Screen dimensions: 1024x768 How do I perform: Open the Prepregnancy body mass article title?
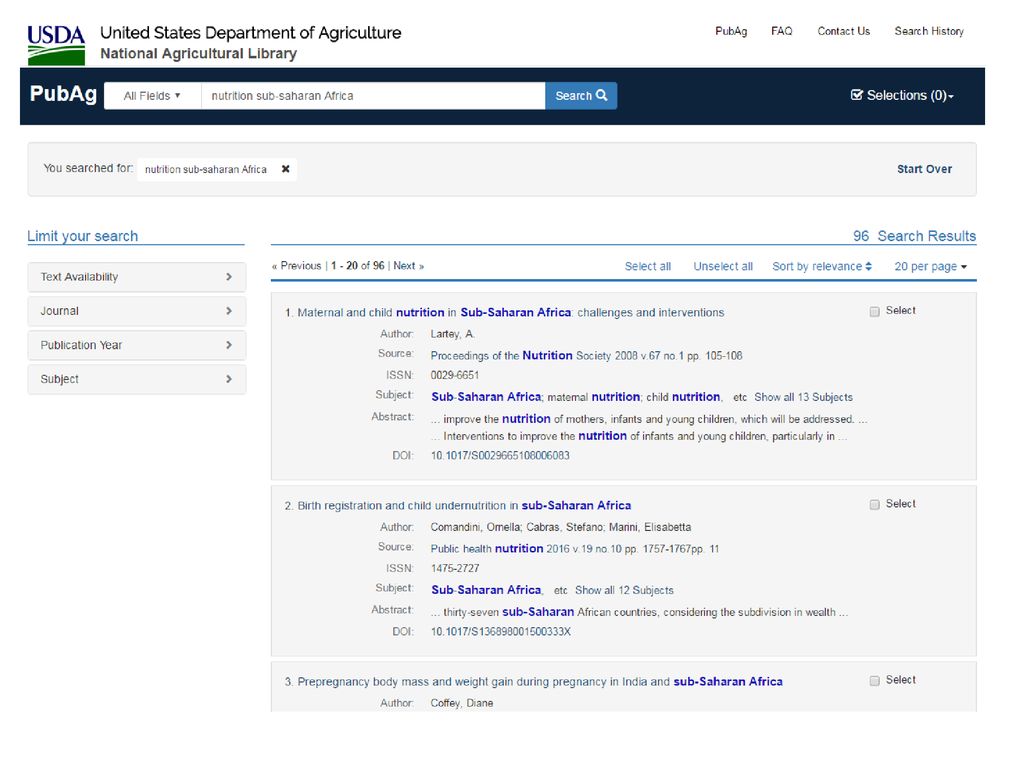[540, 682]
